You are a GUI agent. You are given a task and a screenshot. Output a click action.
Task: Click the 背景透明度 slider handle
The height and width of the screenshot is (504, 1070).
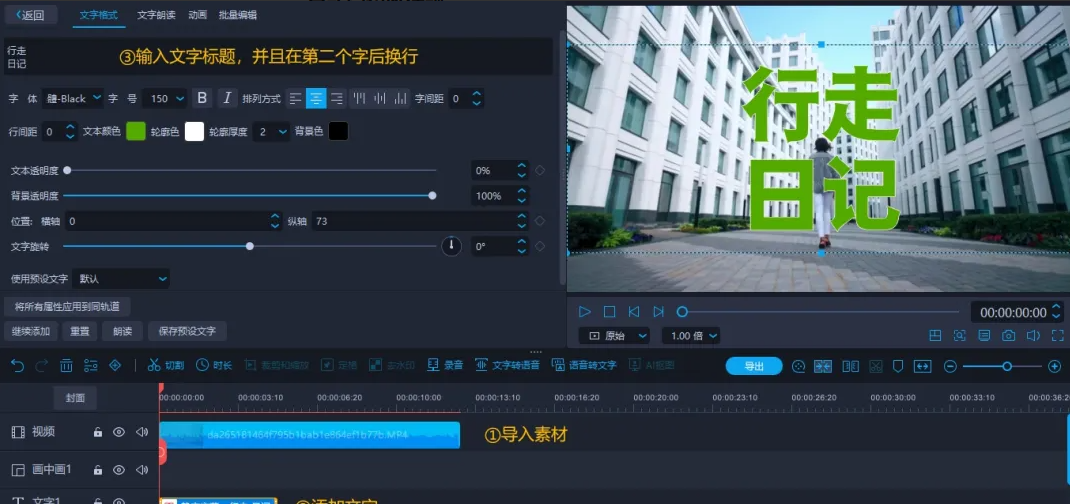pyautogui.click(x=432, y=196)
